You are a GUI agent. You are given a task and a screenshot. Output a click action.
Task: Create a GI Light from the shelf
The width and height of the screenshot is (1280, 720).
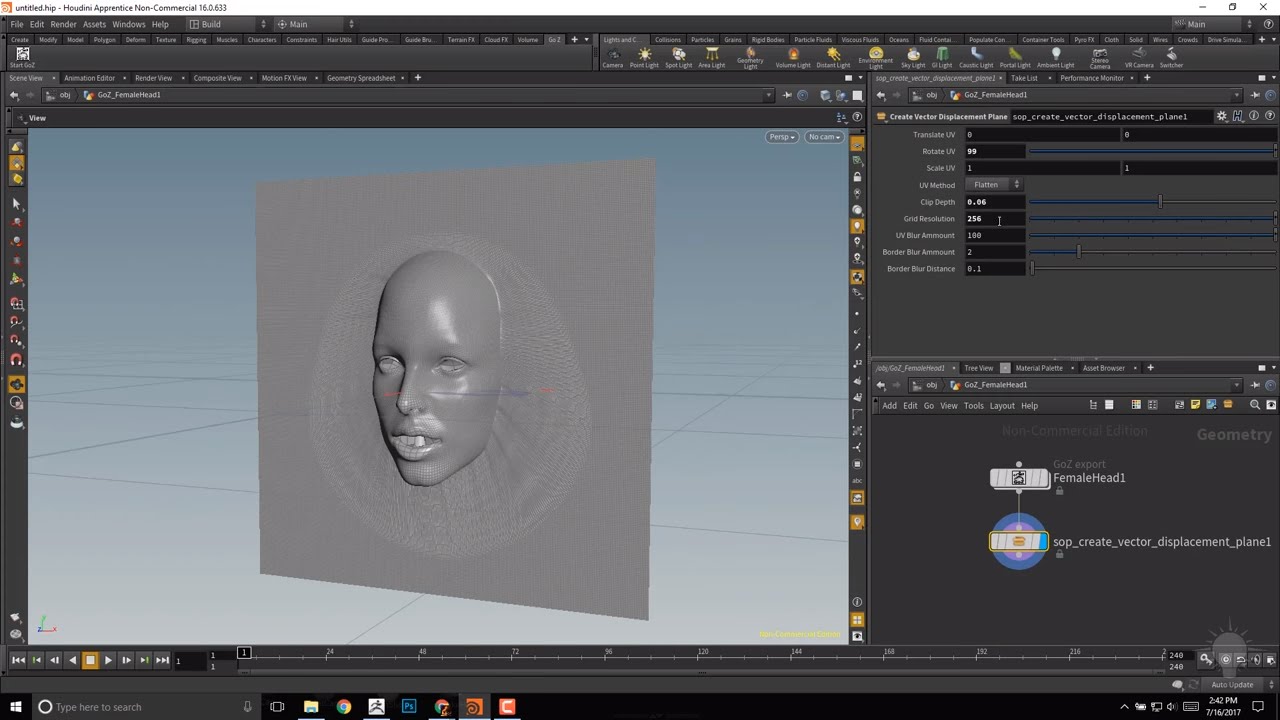tap(942, 58)
